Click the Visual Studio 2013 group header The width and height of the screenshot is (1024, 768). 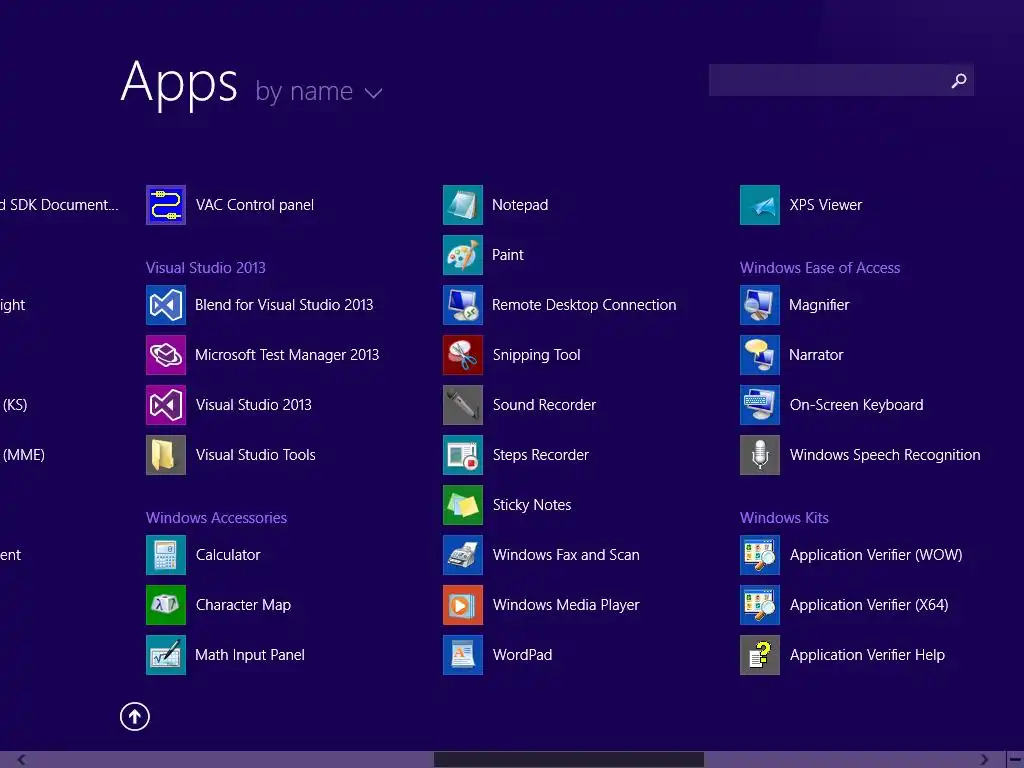click(x=206, y=268)
